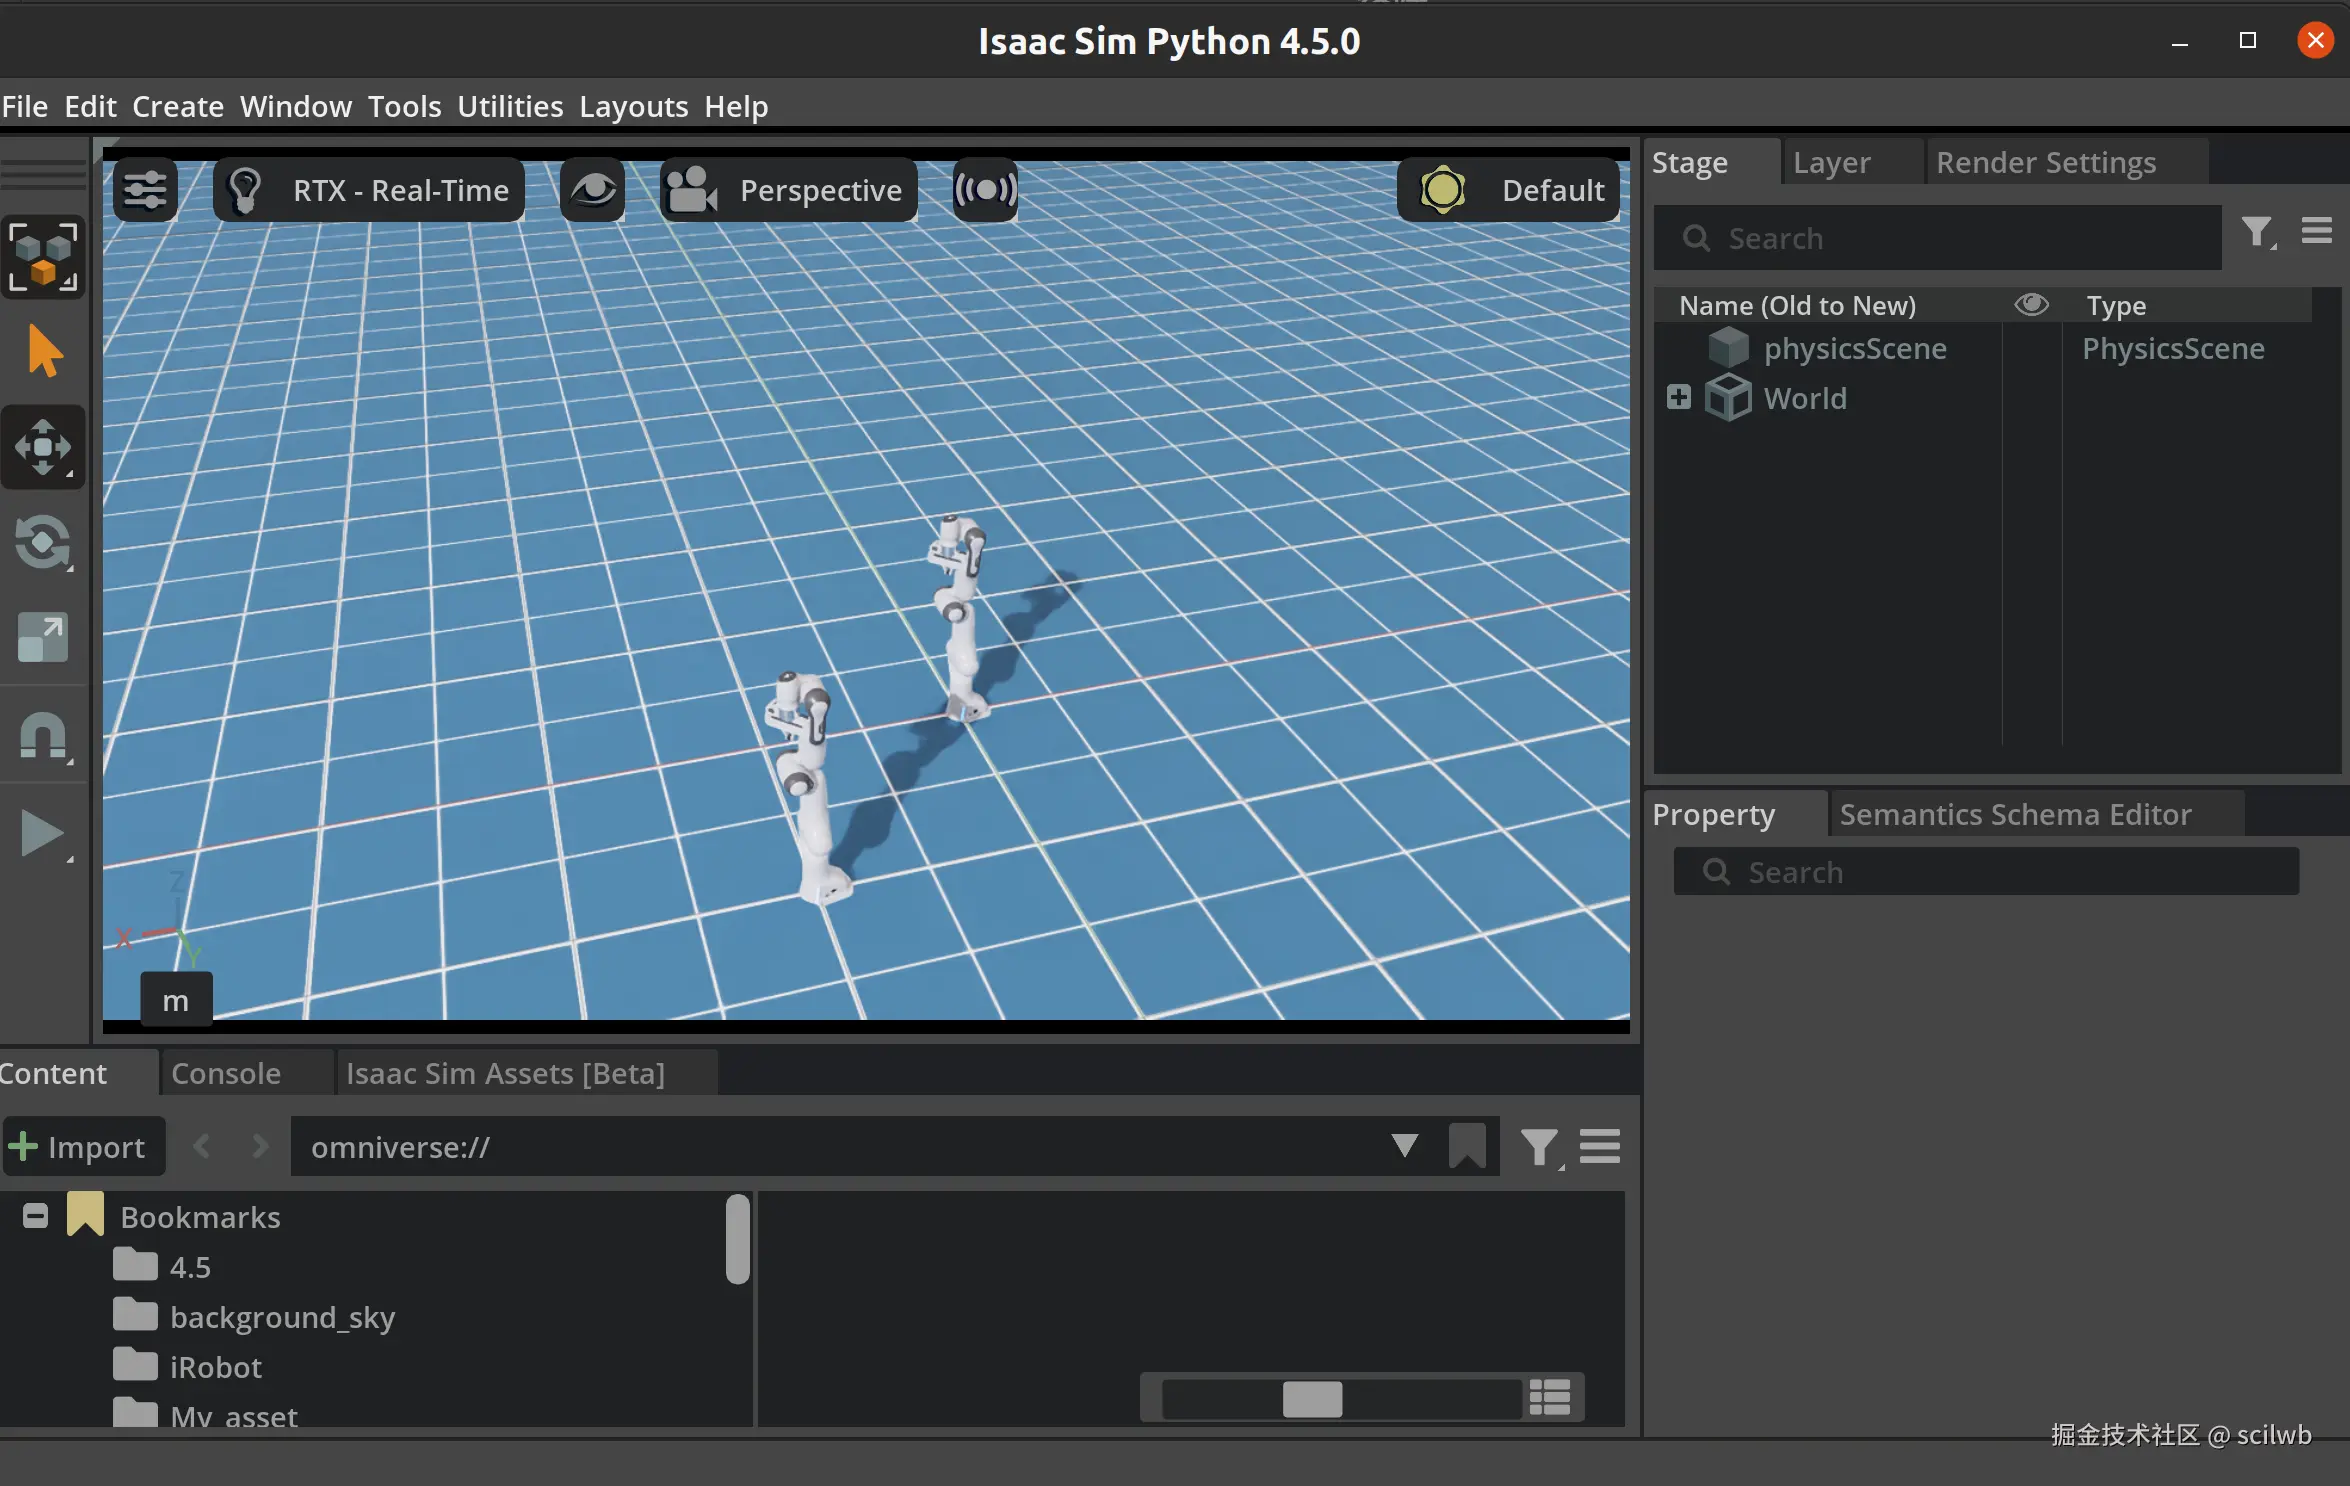Screen dimensions: 2350x1486
Task: Open viewport display eye menu
Action: coord(593,190)
